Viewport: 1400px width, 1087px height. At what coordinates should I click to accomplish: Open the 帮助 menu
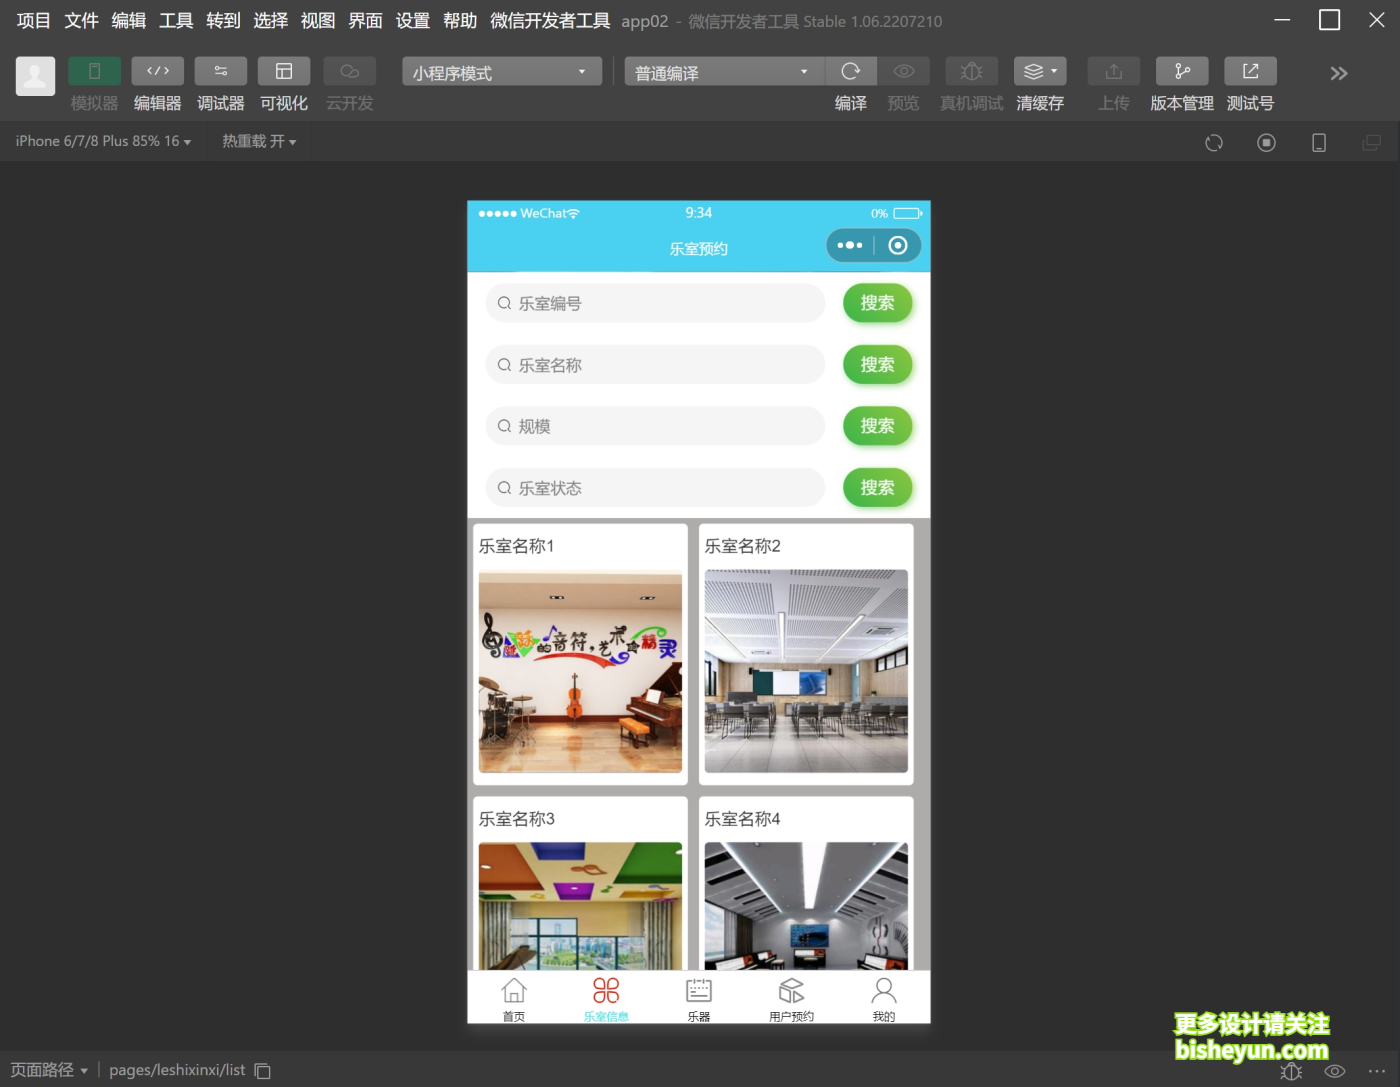460,21
